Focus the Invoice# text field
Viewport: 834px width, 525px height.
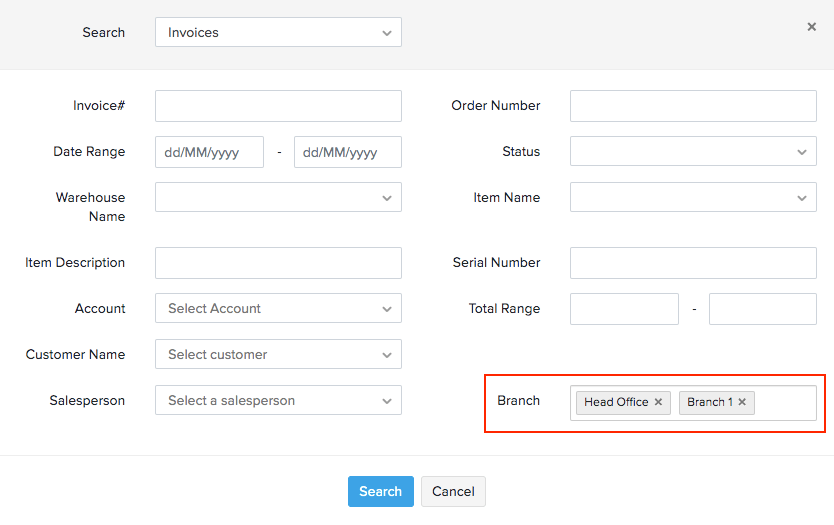click(278, 106)
